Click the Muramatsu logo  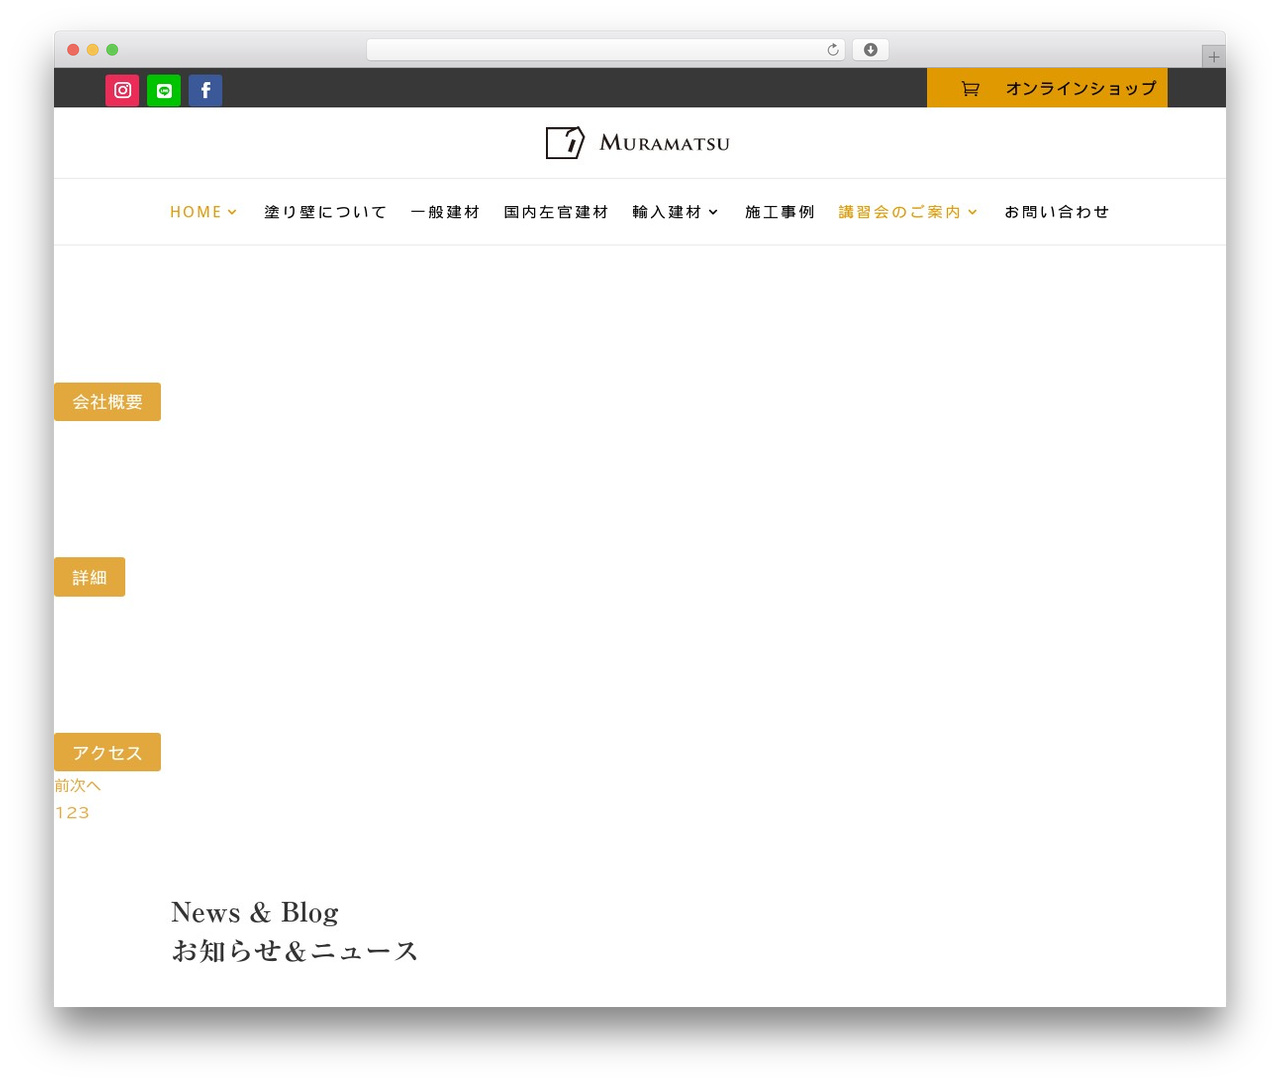point(638,143)
